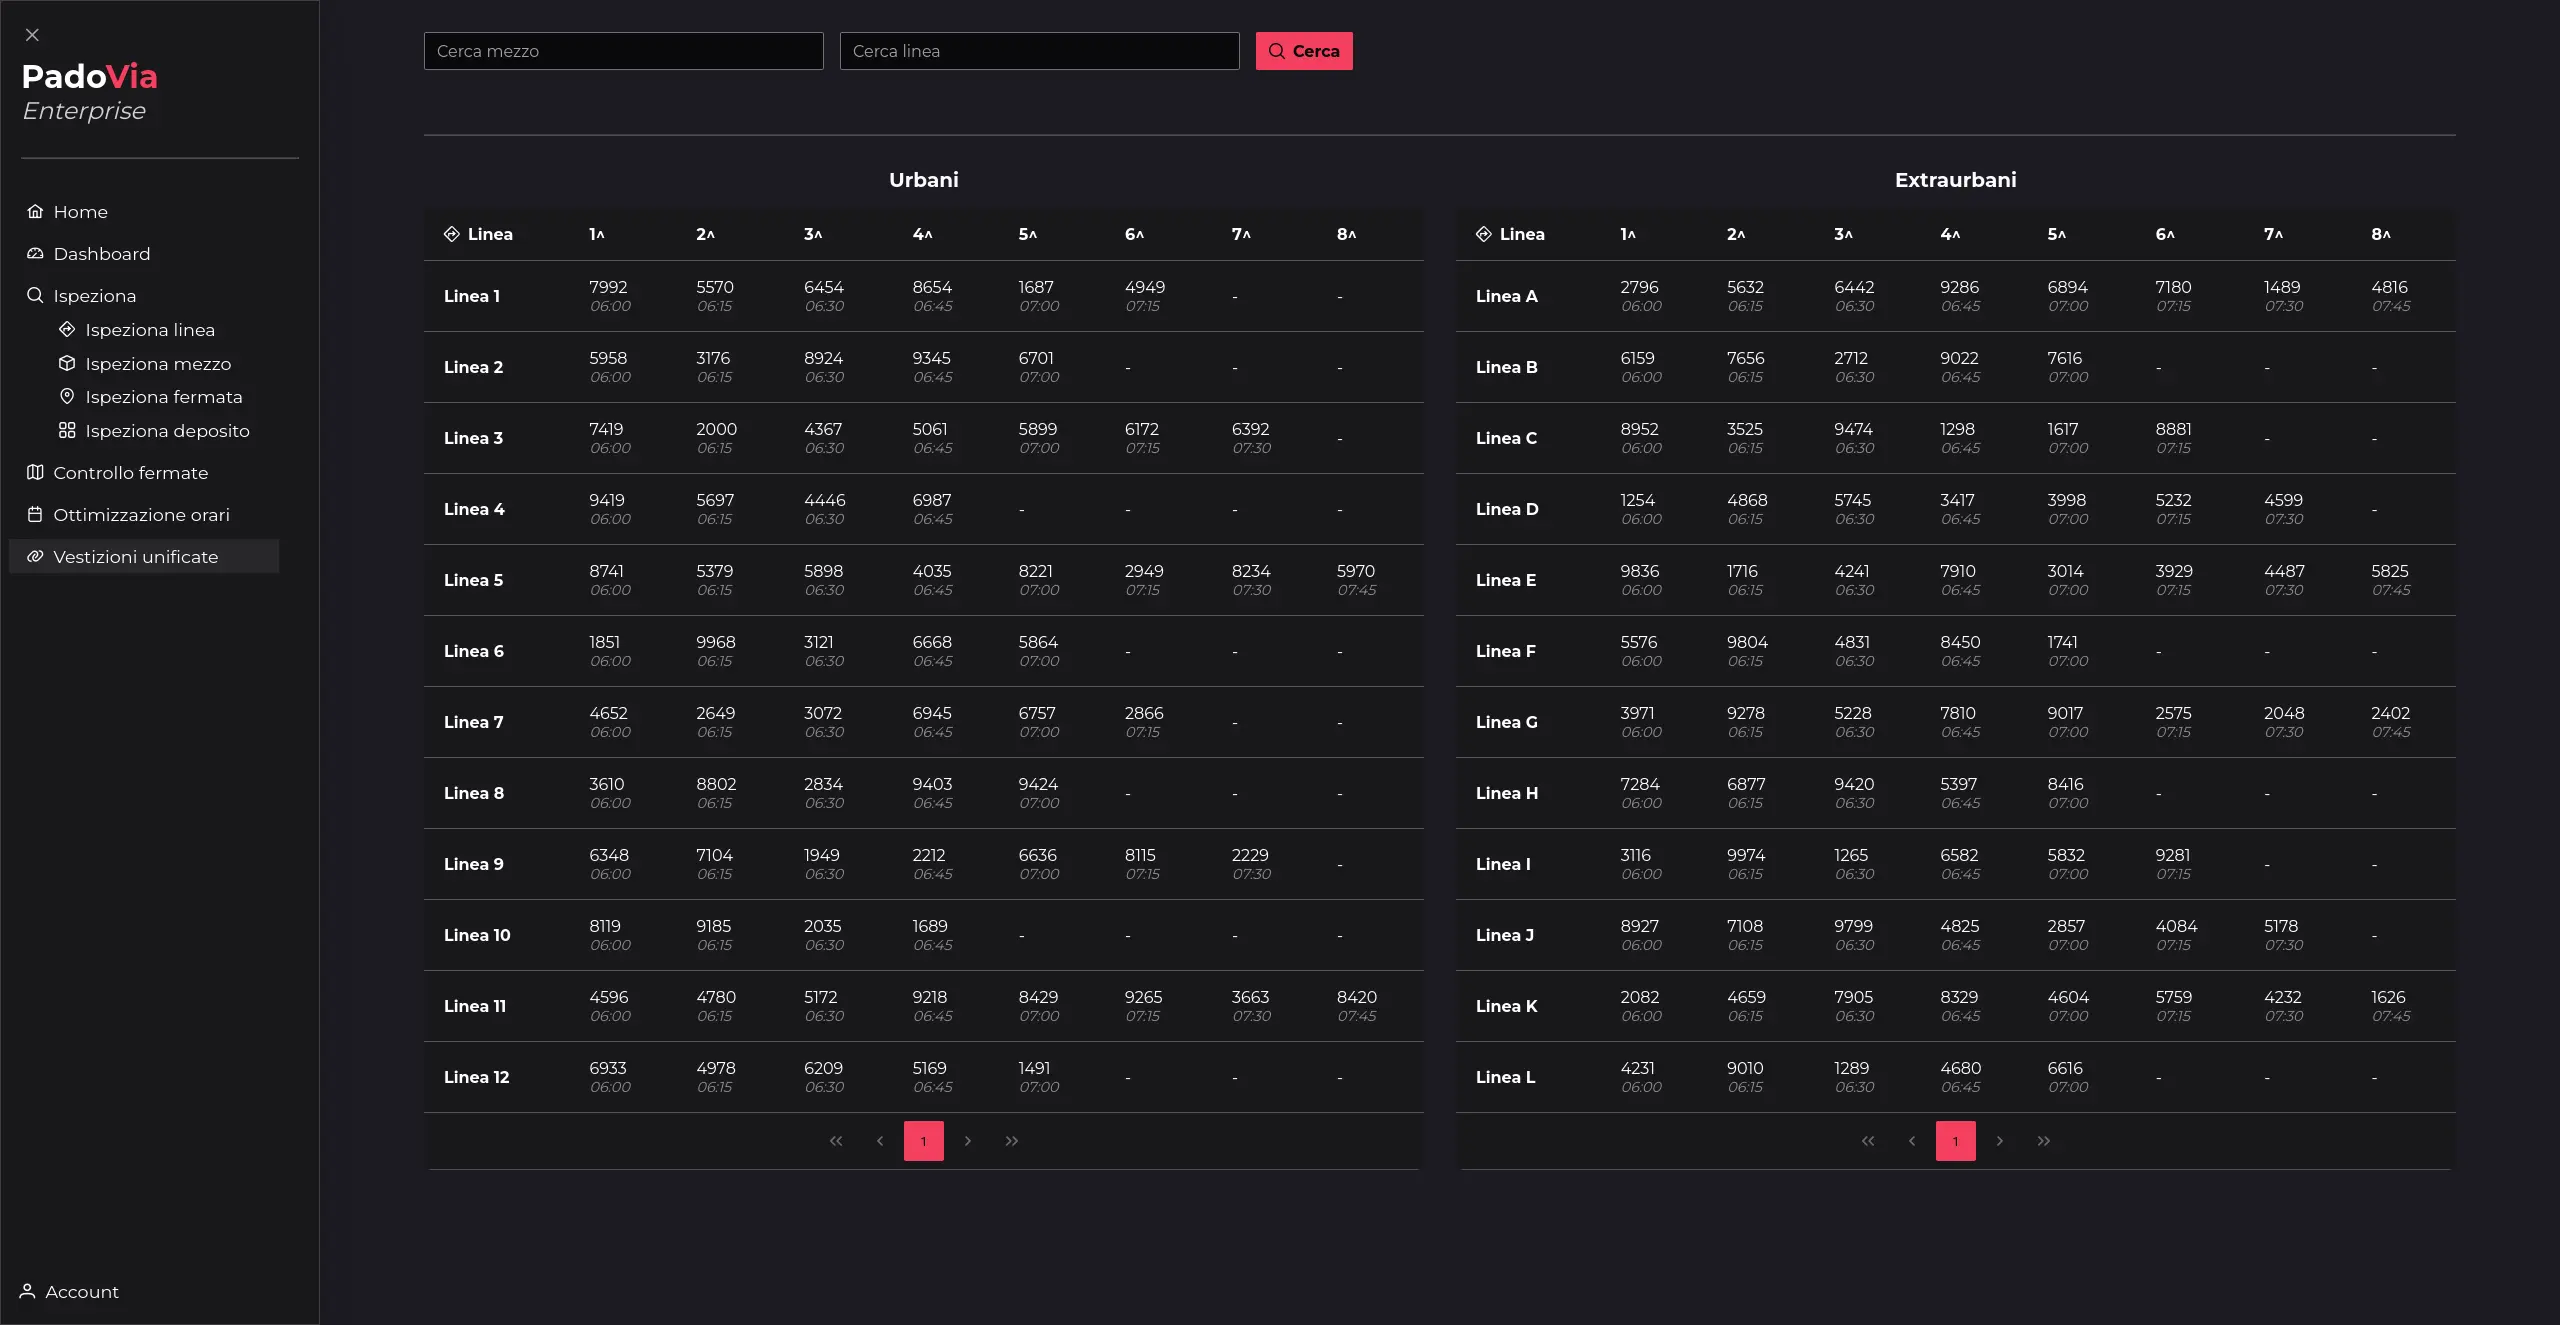Sort Urbani table by column 5
Viewport: 2560px width, 1325px height.
coord(1028,234)
